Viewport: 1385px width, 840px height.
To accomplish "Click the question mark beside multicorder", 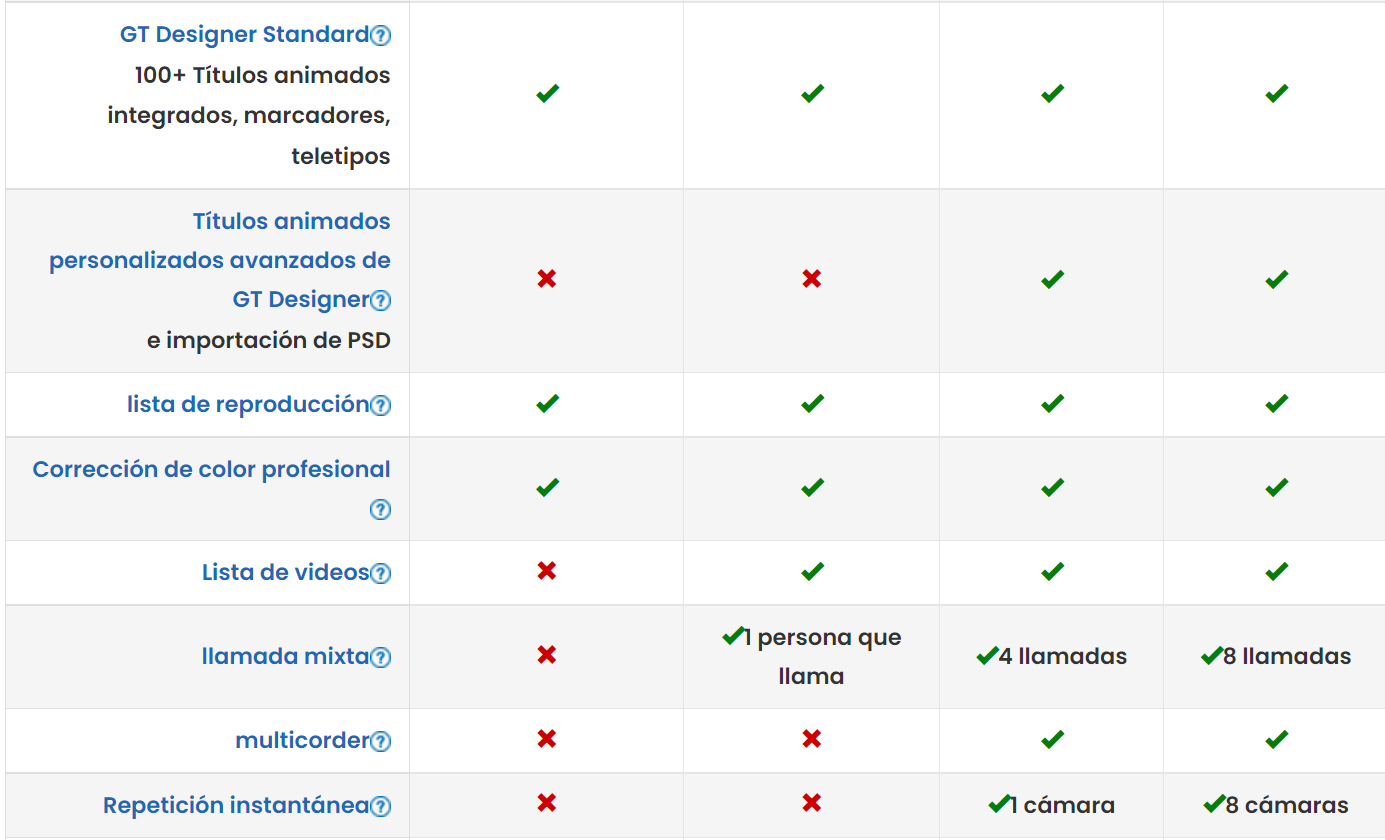I will click(x=380, y=742).
